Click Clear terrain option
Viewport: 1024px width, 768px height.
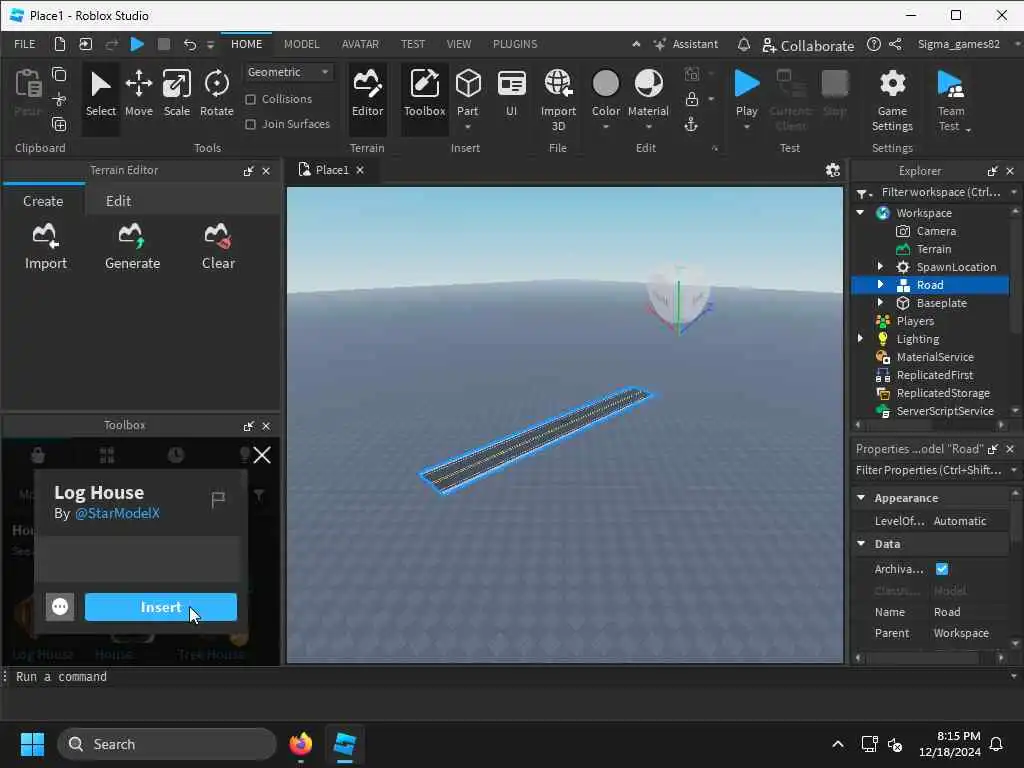[218, 246]
